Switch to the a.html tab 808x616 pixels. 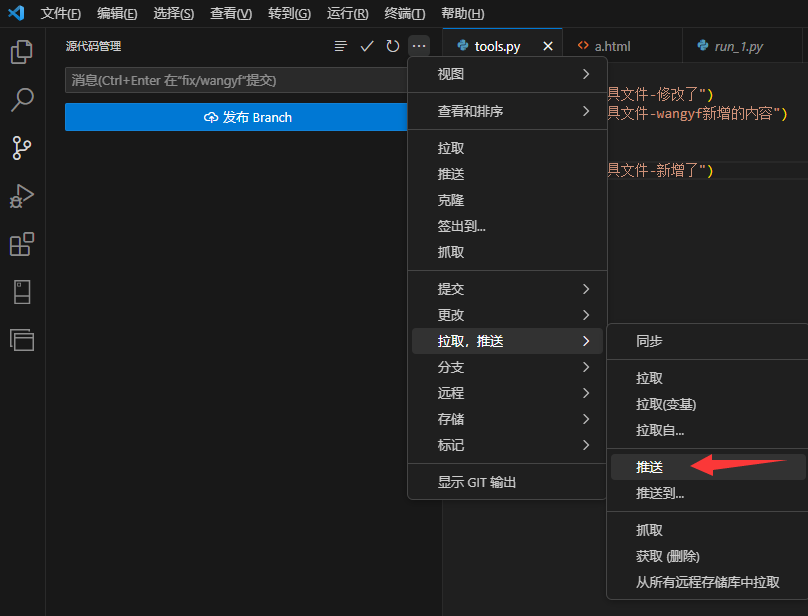pos(614,45)
